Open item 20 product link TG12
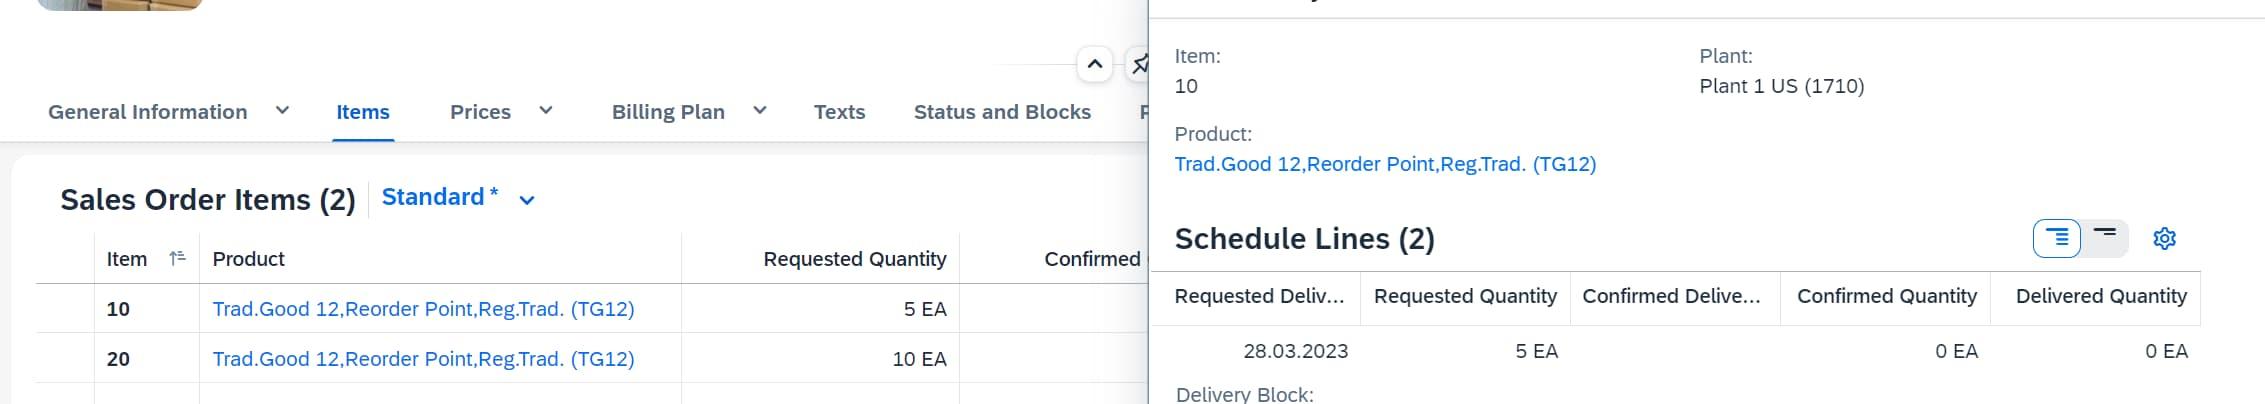Image resolution: width=2265 pixels, height=404 pixels. tap(423, 359)
